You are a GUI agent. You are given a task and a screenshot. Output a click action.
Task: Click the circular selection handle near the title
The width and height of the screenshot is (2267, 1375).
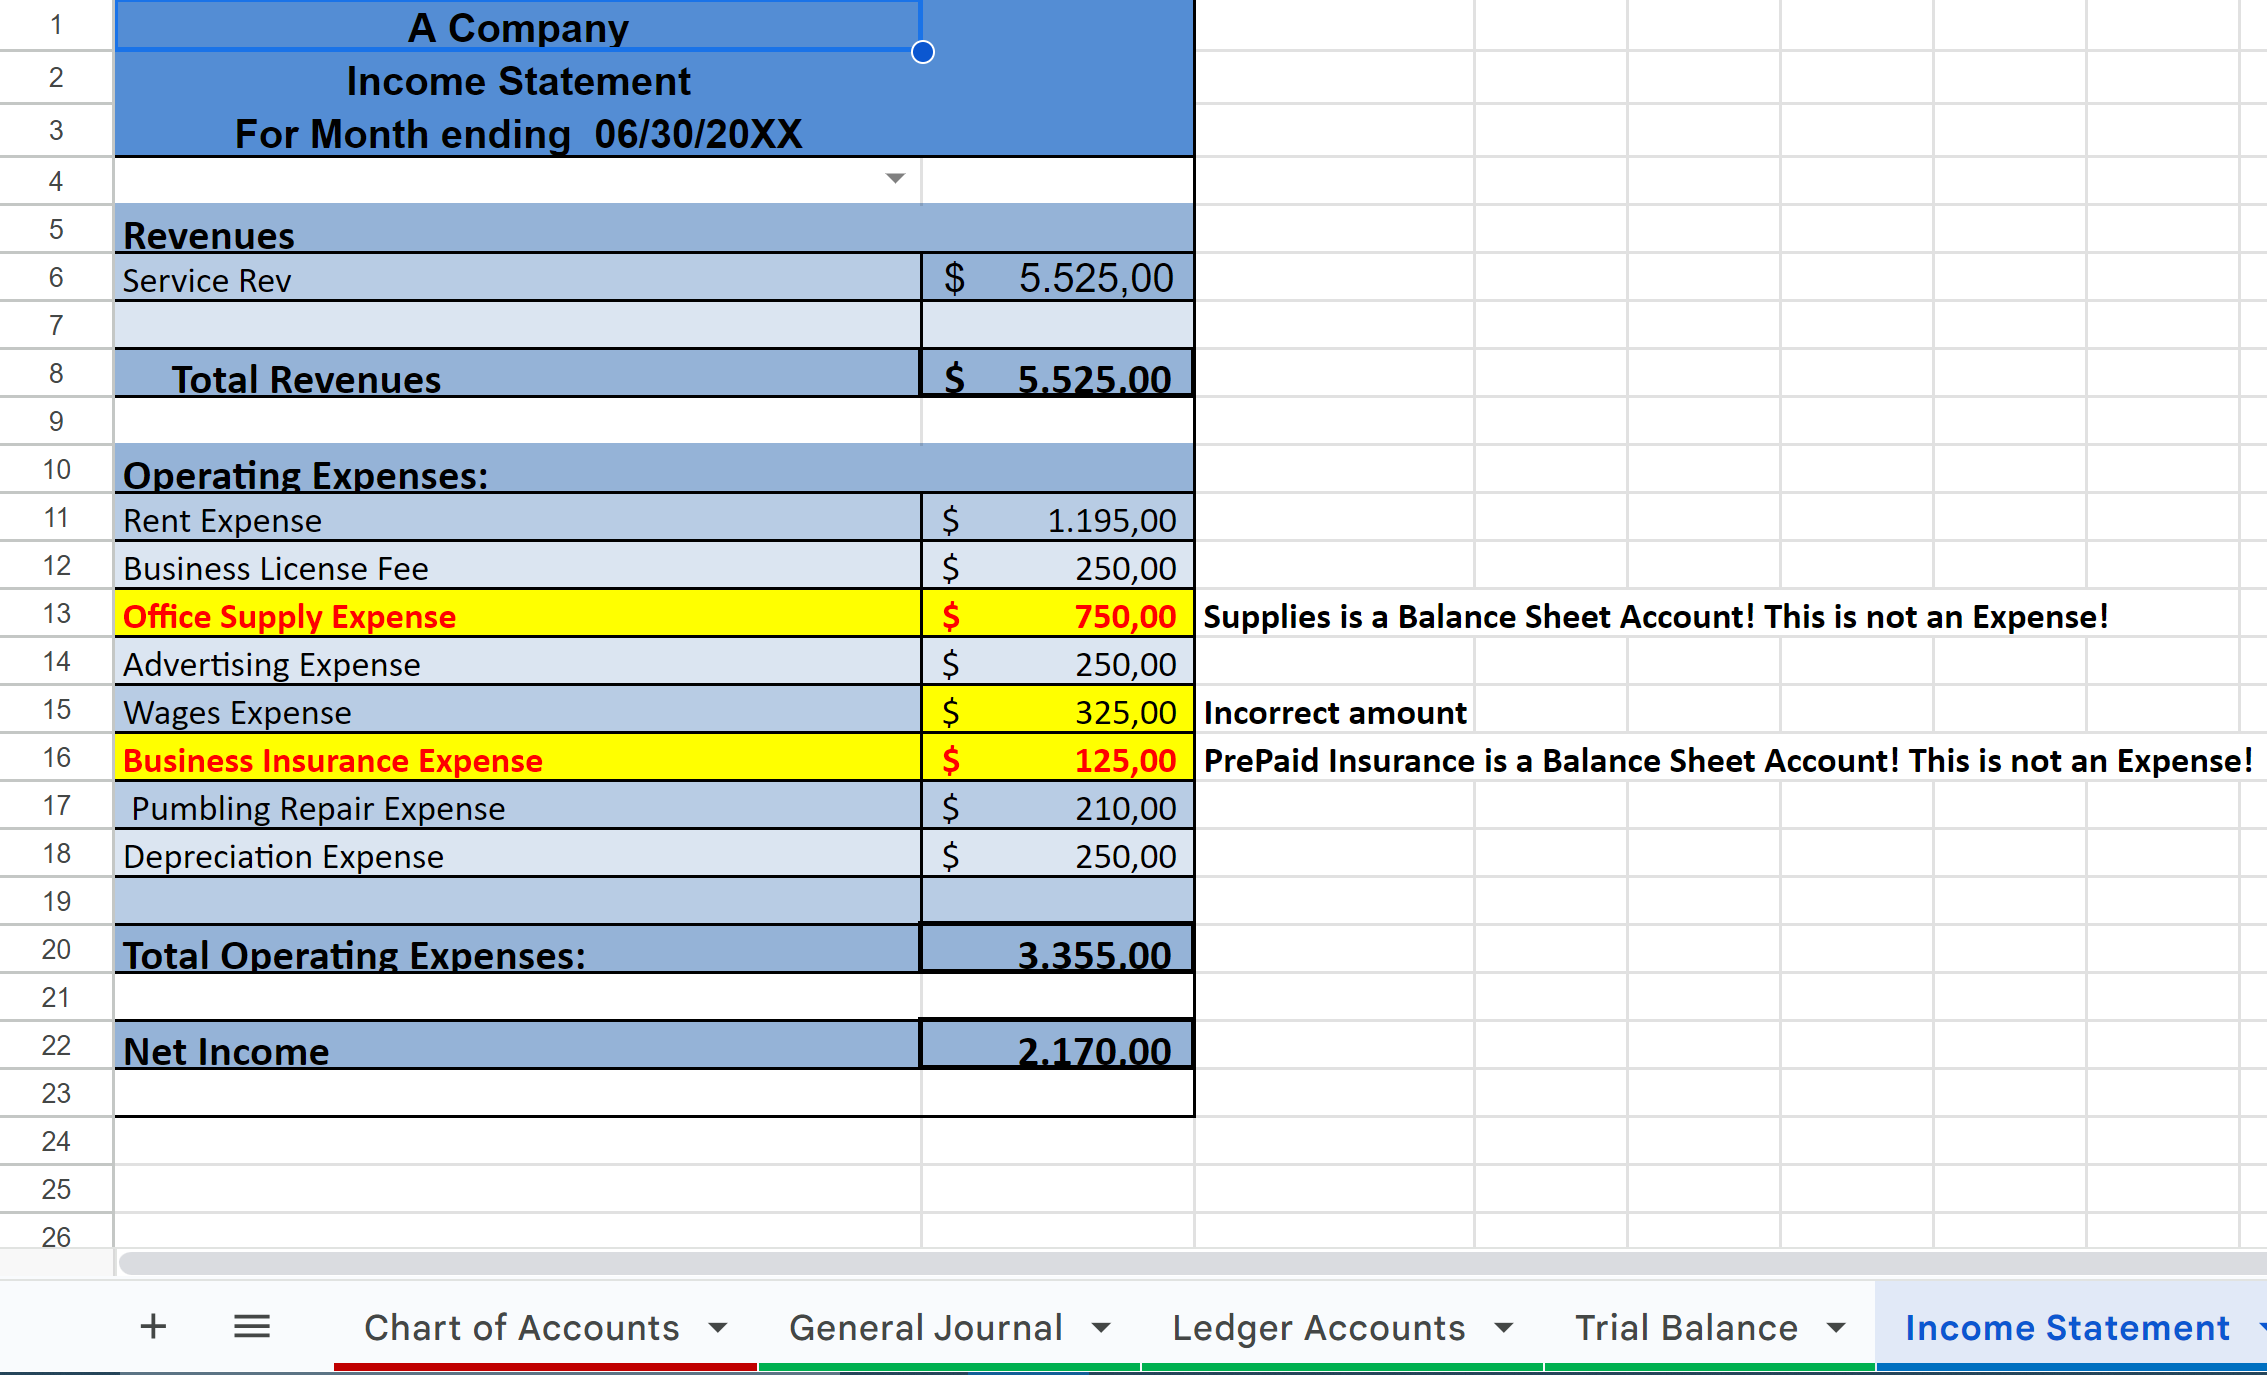tap(920, 52)
